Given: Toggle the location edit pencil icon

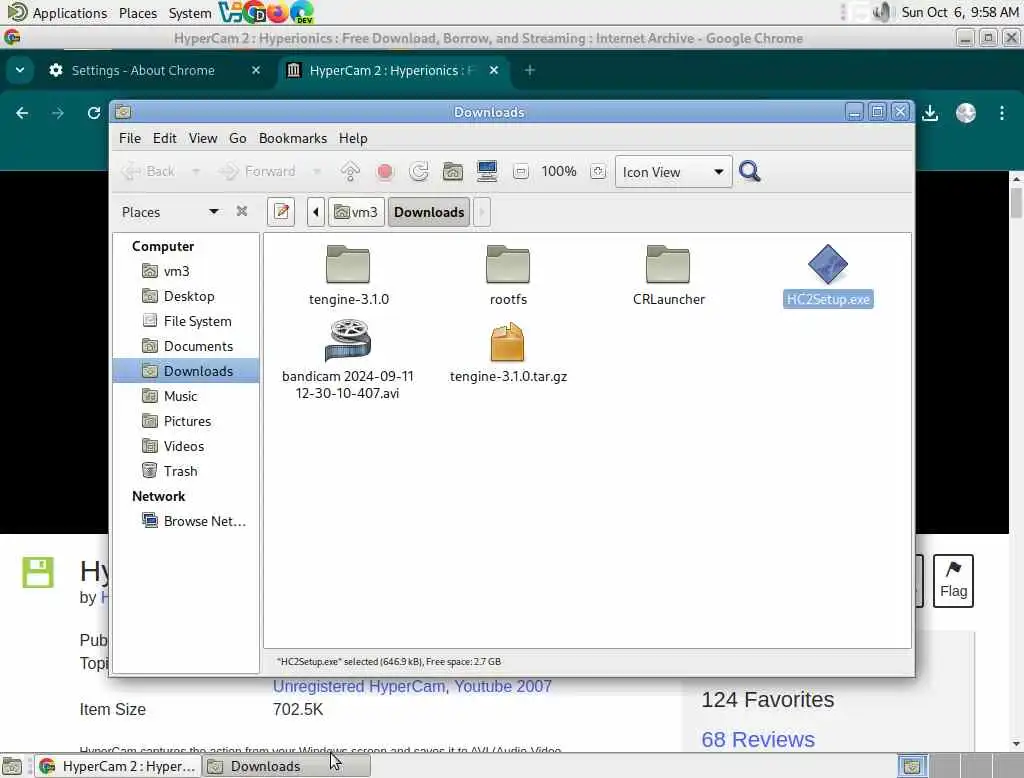Looking at the screenshot, I should click(x=281, y=212).
